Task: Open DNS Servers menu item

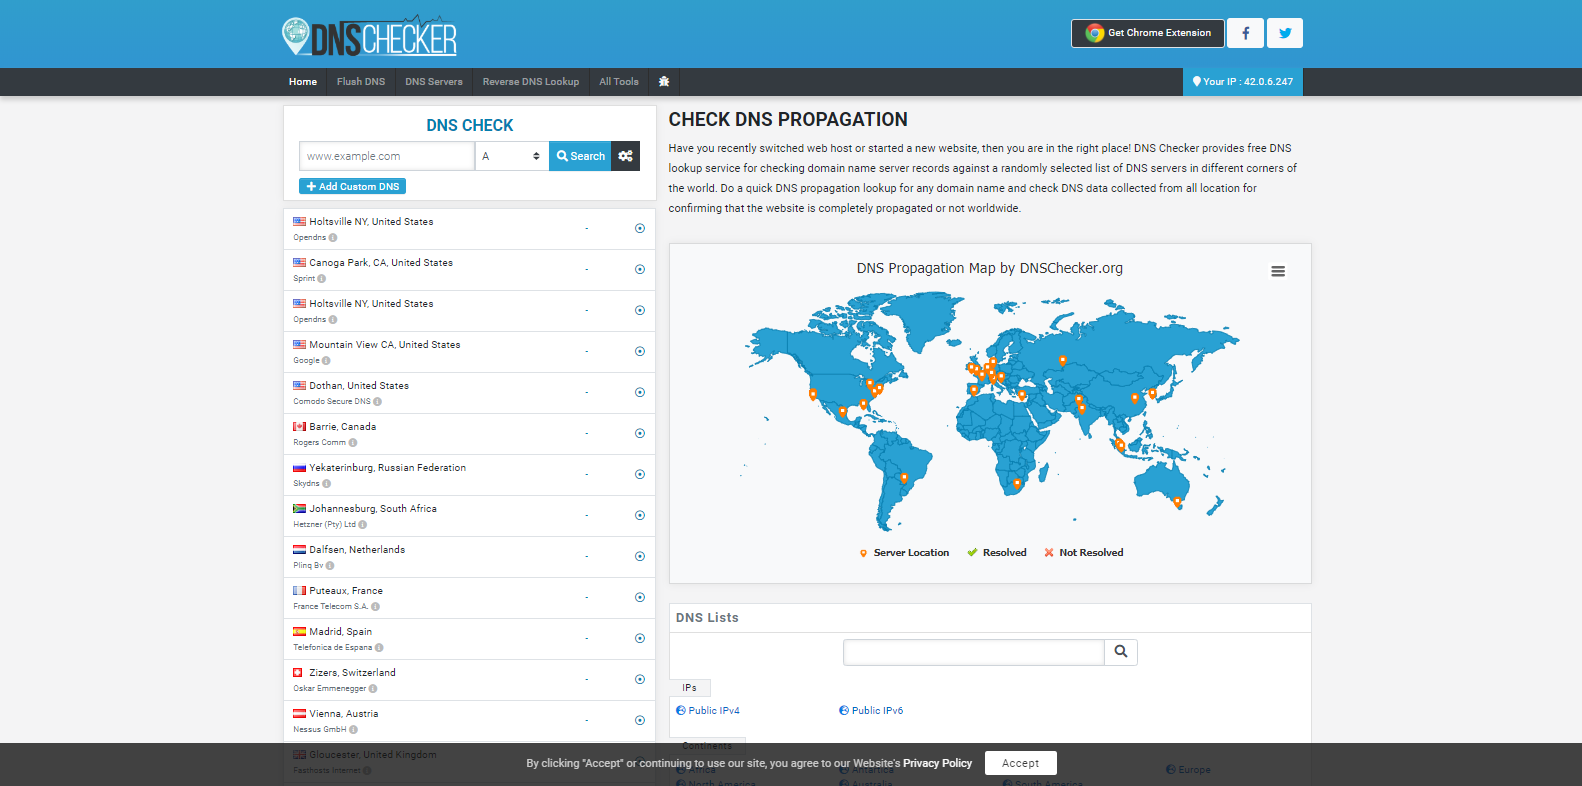Action: tap(434, 82)
